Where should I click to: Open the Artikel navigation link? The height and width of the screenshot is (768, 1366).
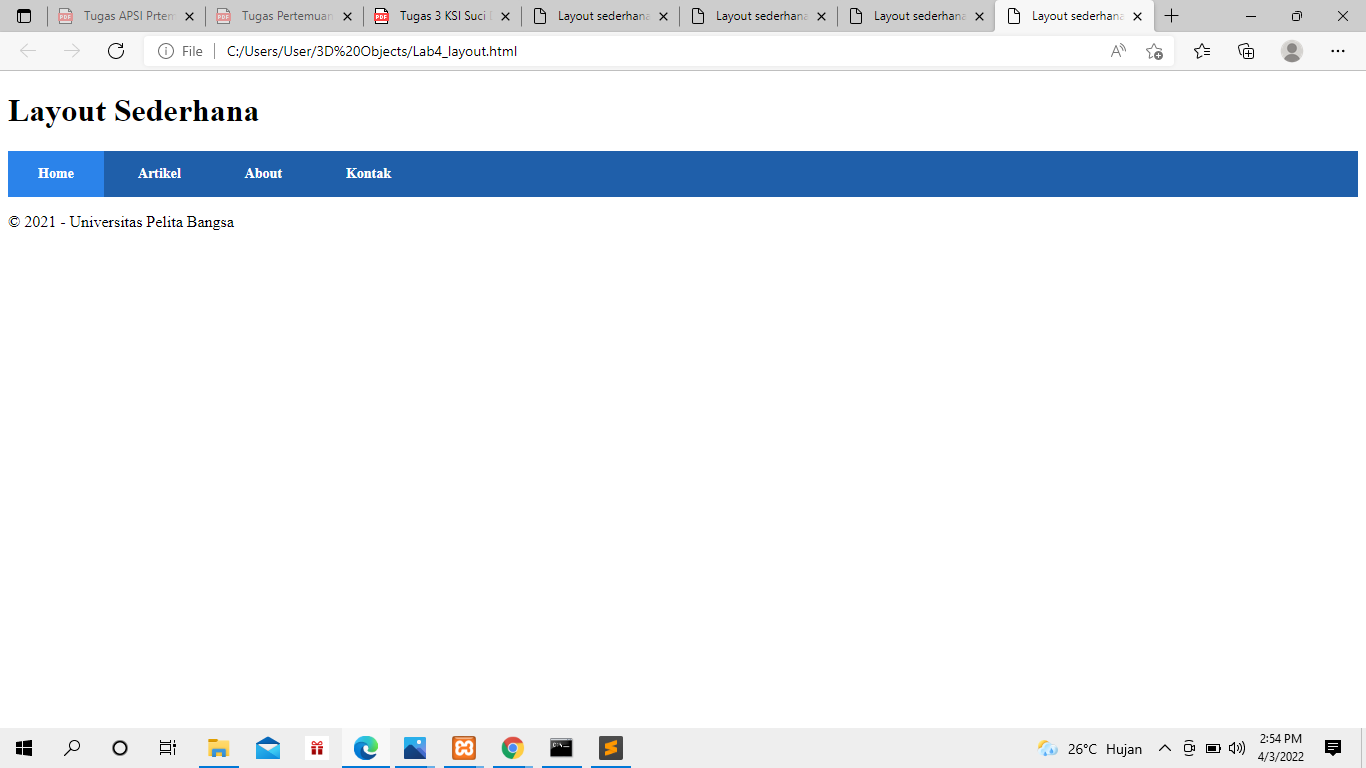[x=160, y=173]
